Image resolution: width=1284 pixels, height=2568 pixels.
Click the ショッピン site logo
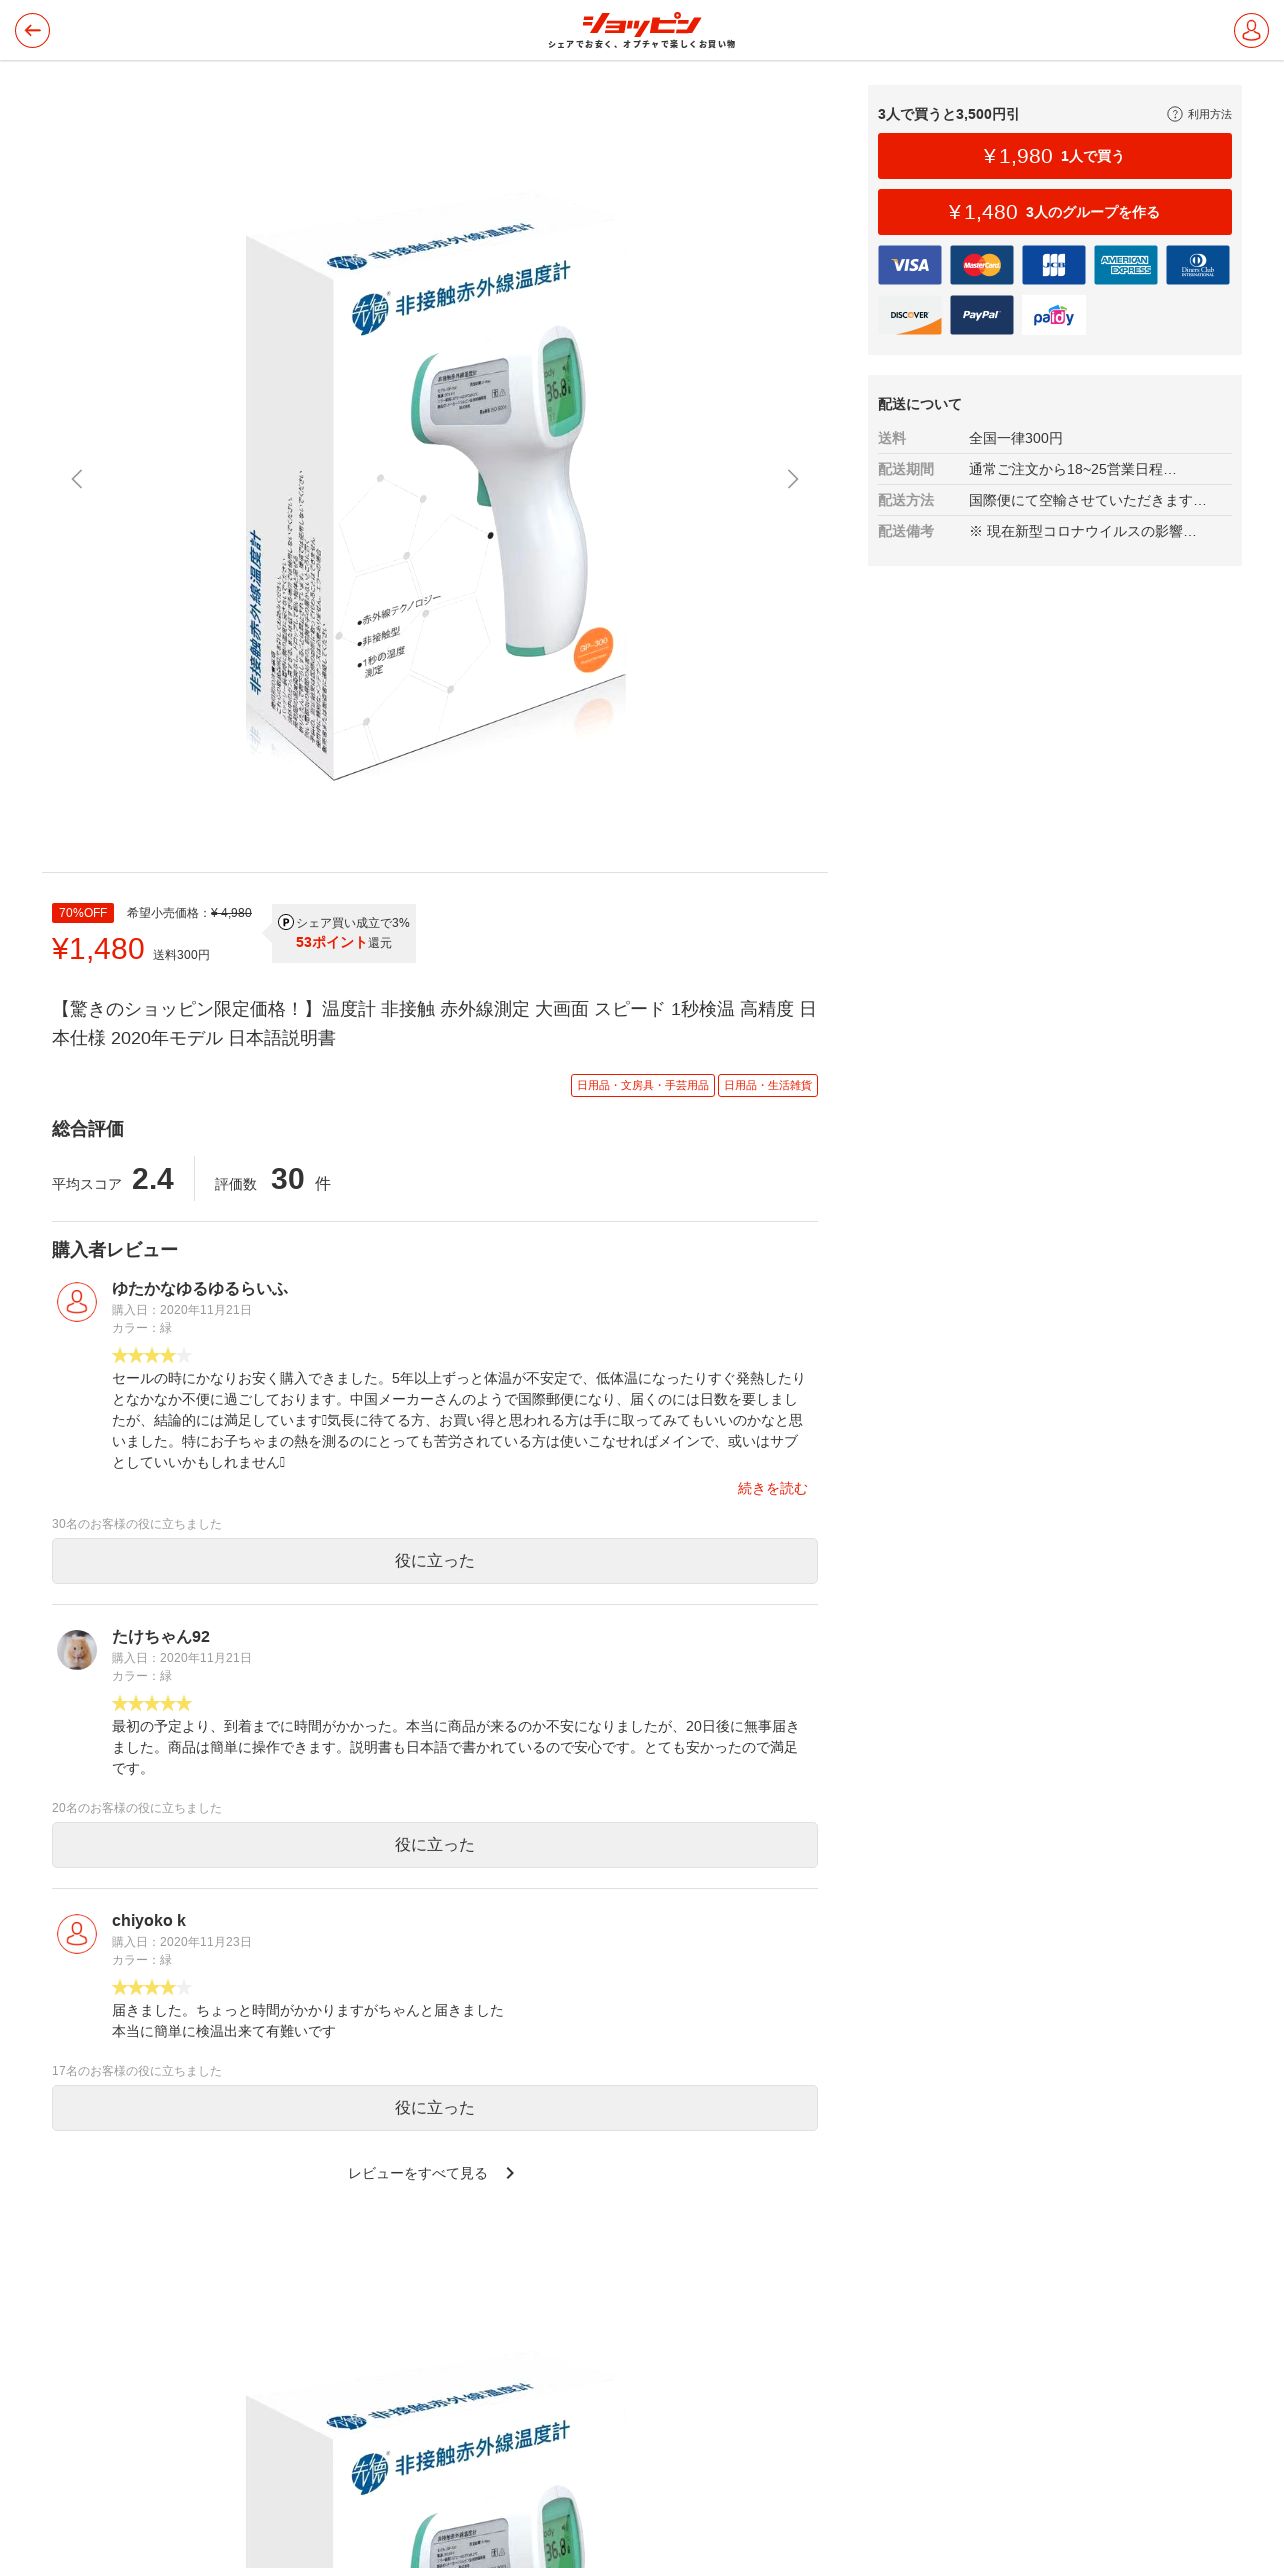641,30
